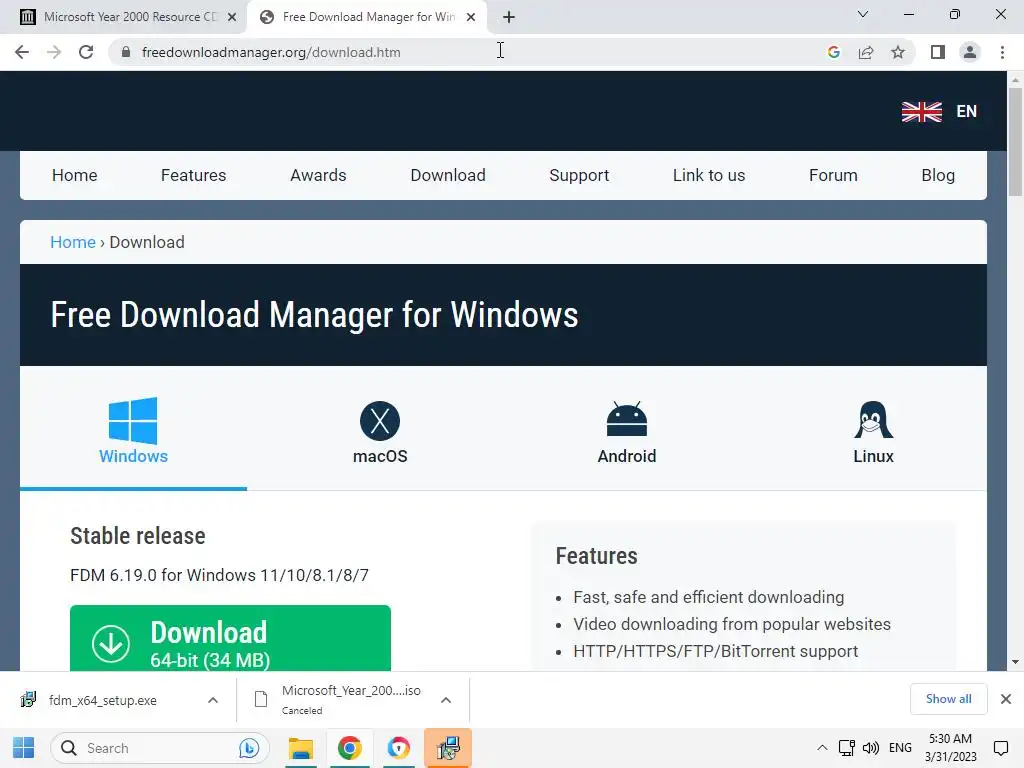Open File Explorer from taskbar
The width and height of the screenshot is (1024, 768).
301,748
